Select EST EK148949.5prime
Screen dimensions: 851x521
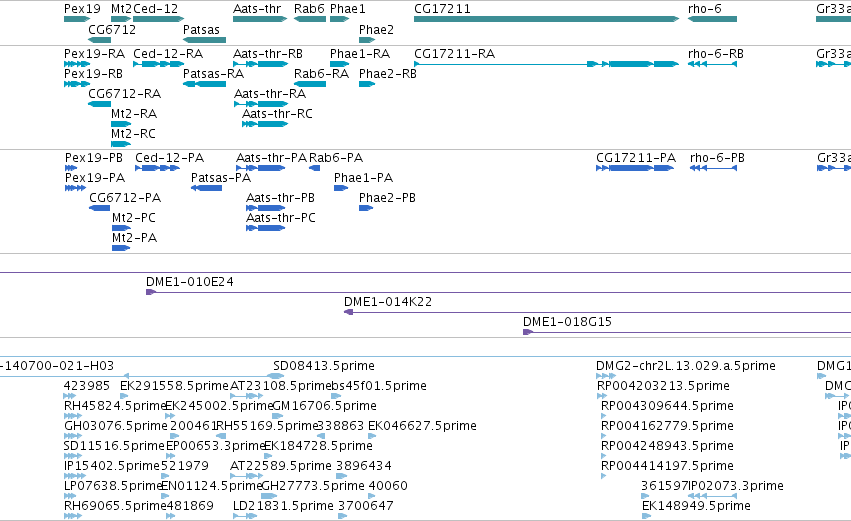click(x=696, y=507)
